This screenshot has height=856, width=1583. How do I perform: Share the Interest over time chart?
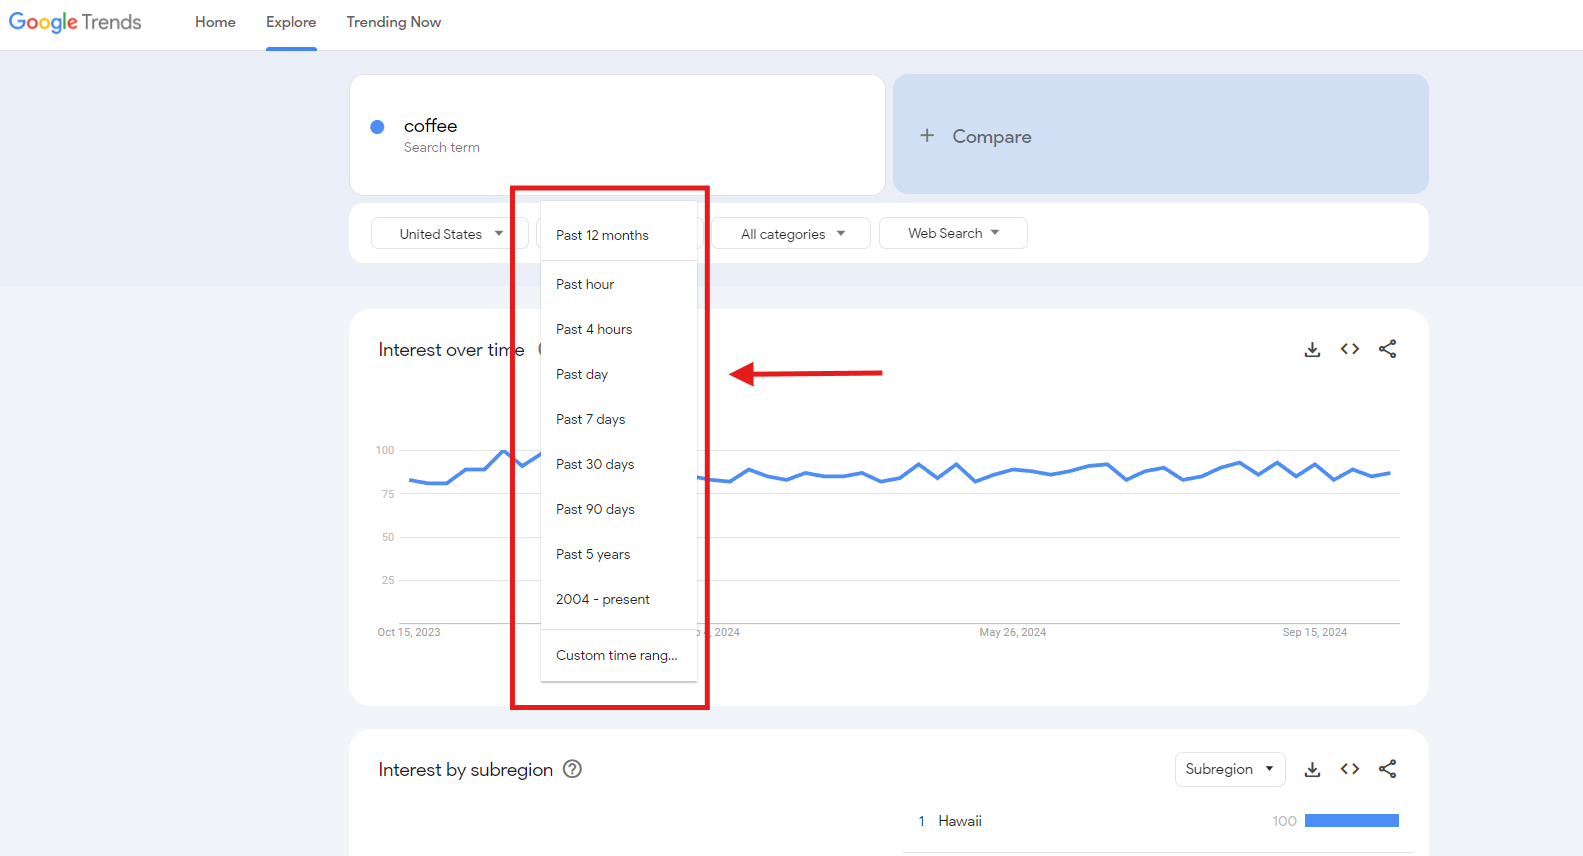tap(1387, 349)
